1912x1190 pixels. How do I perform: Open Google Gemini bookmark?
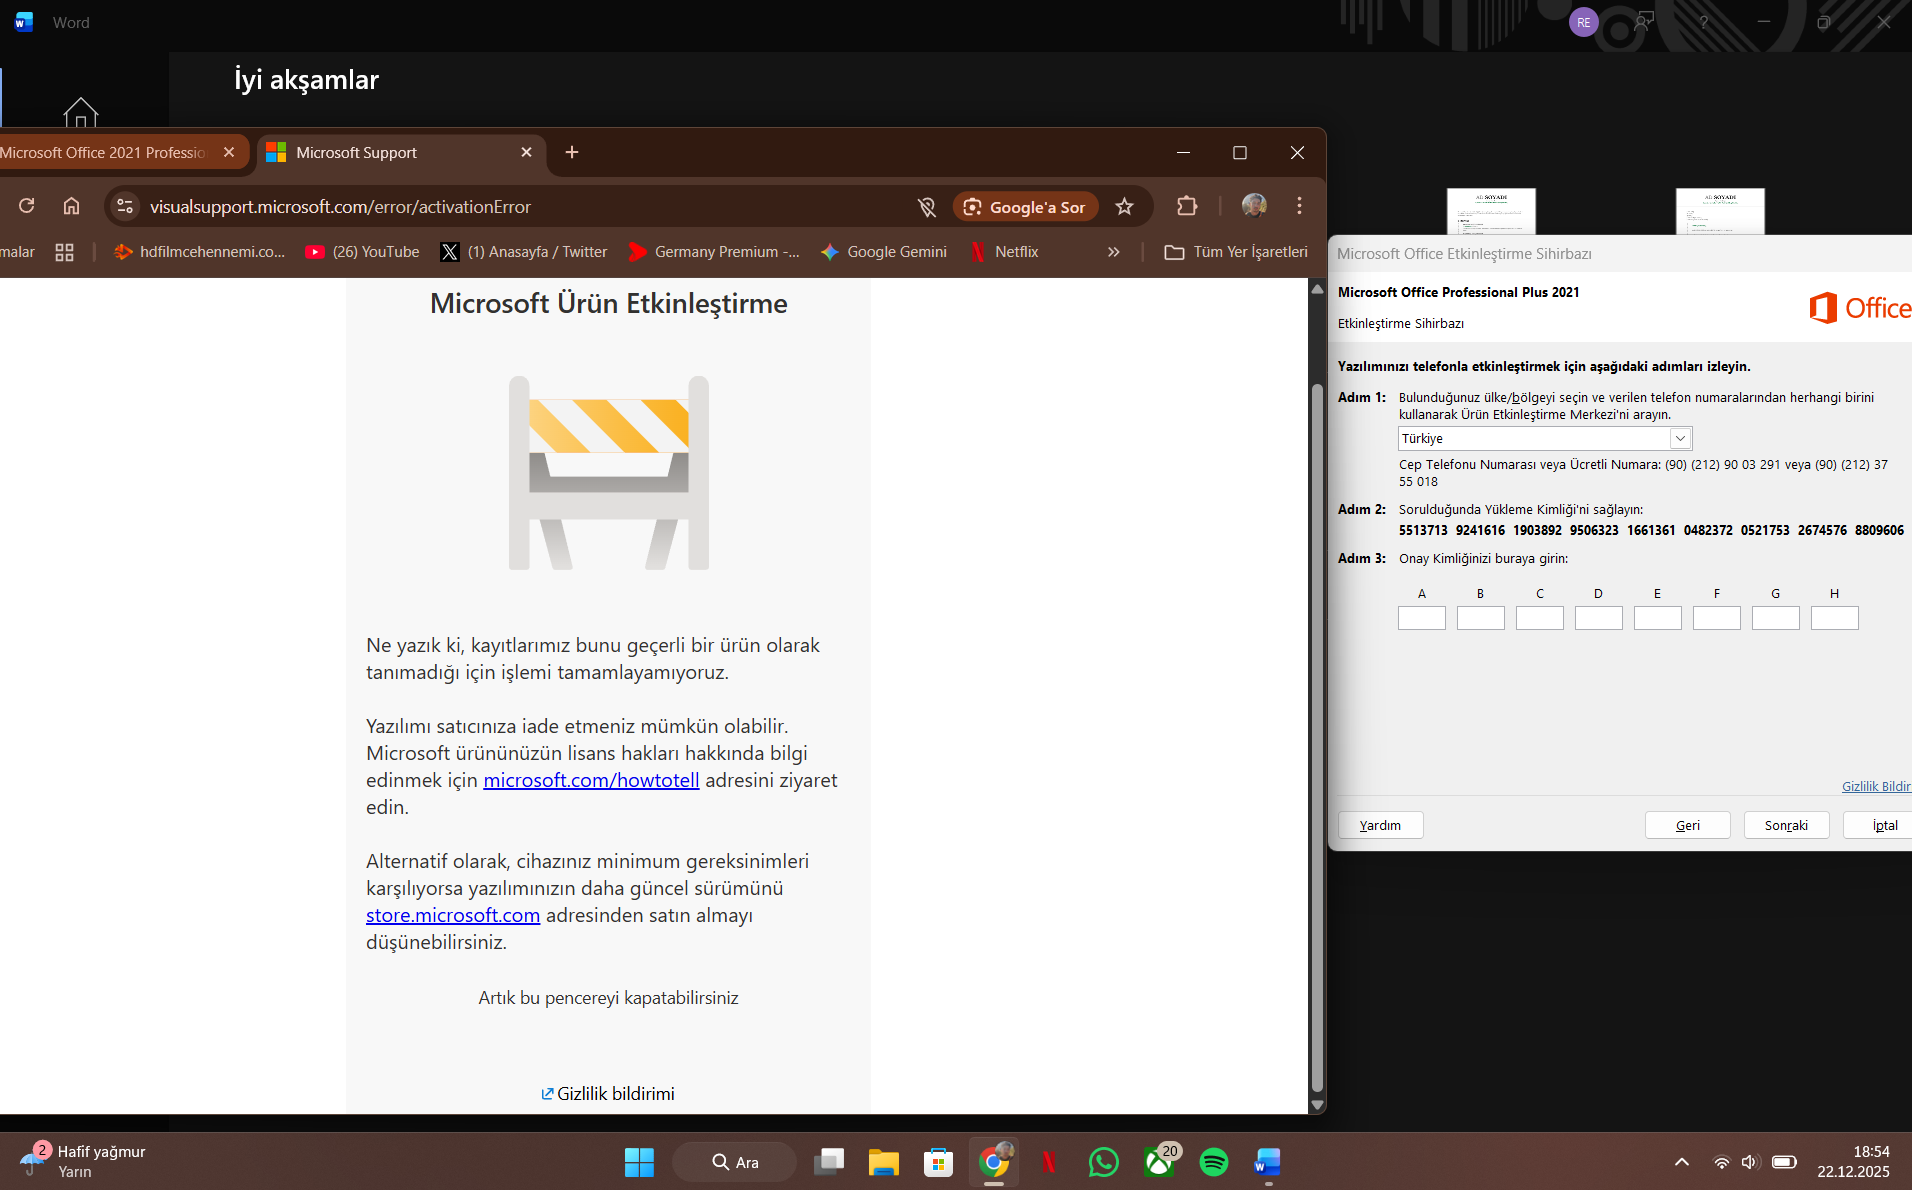coord(884,252)
